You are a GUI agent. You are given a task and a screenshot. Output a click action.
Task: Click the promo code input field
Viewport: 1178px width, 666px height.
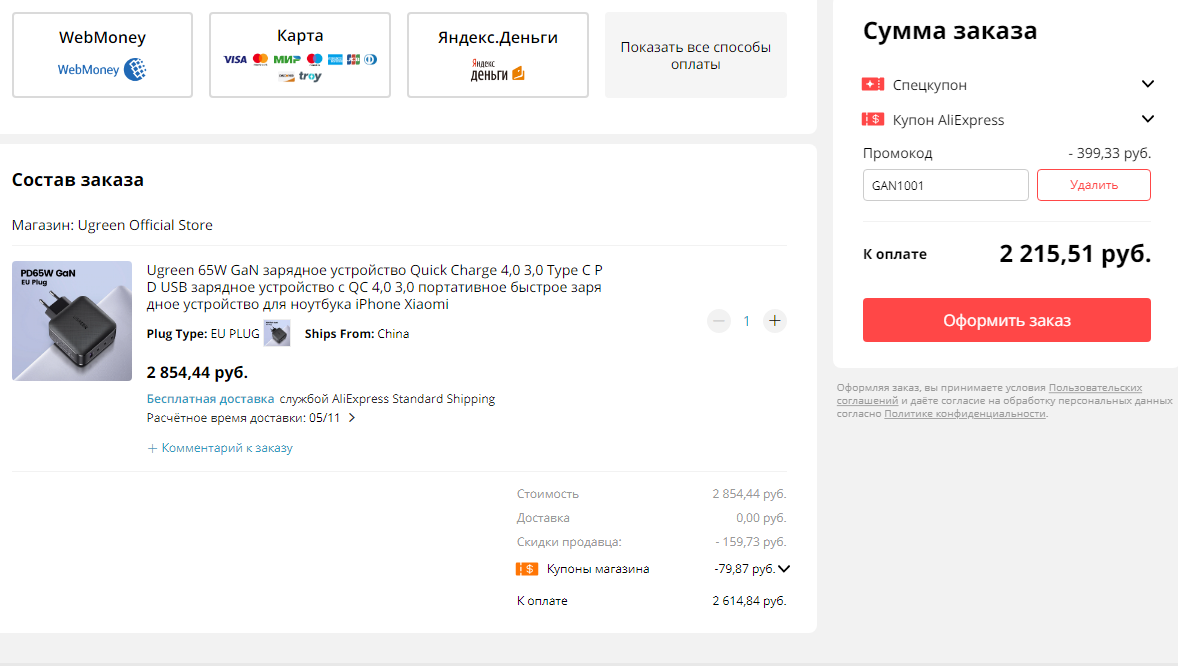[945, 185]
